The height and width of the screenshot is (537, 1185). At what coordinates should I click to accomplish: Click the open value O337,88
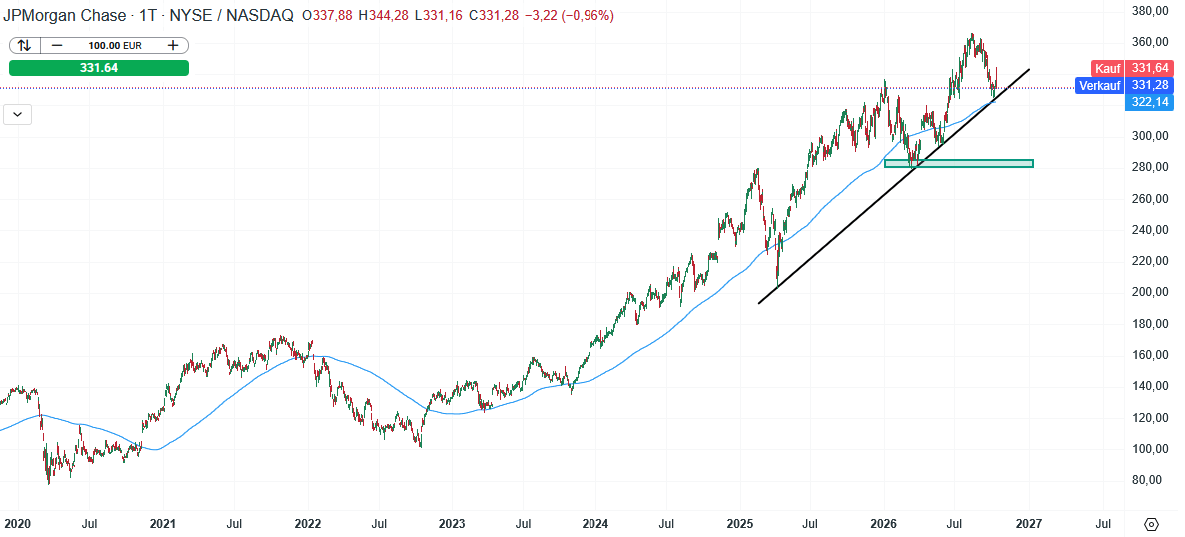click(x=327, y=15)
